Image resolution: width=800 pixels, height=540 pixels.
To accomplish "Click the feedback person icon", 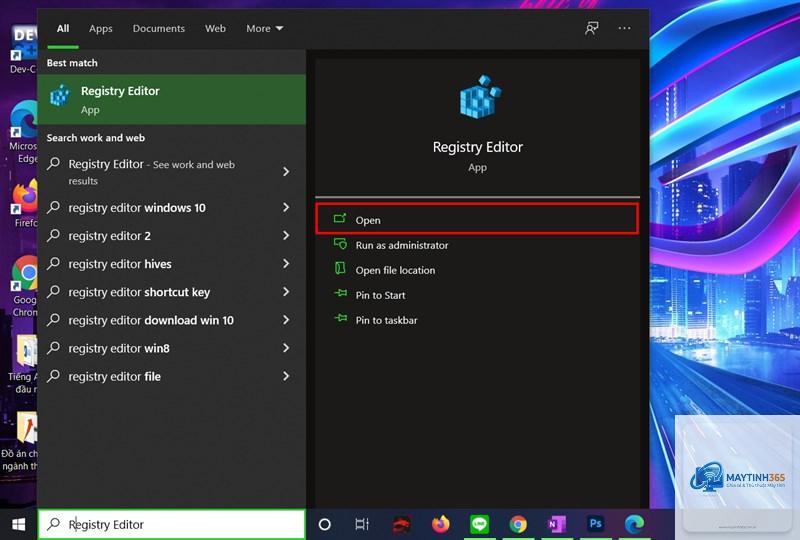I will click(591, 28).
